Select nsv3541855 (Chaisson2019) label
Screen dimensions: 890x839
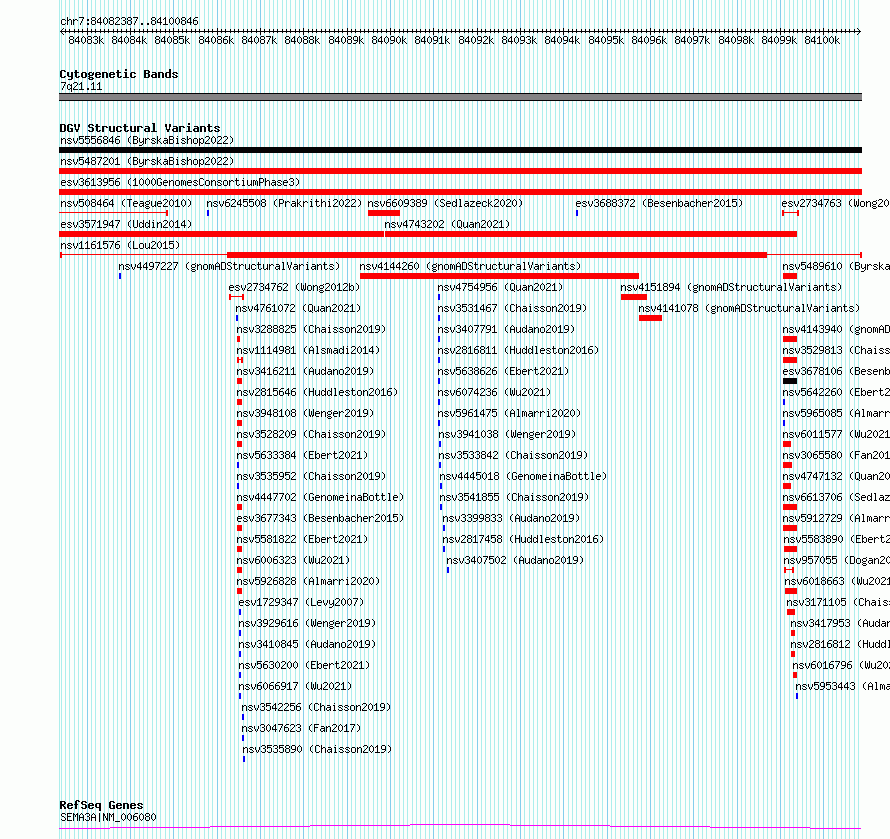coord(514,497)
